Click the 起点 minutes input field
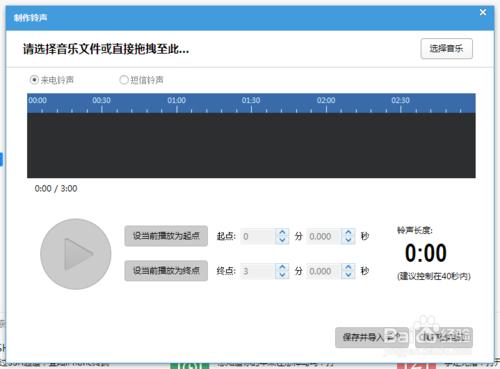This screenshot has height=369, width=500. tap(258, 236)
